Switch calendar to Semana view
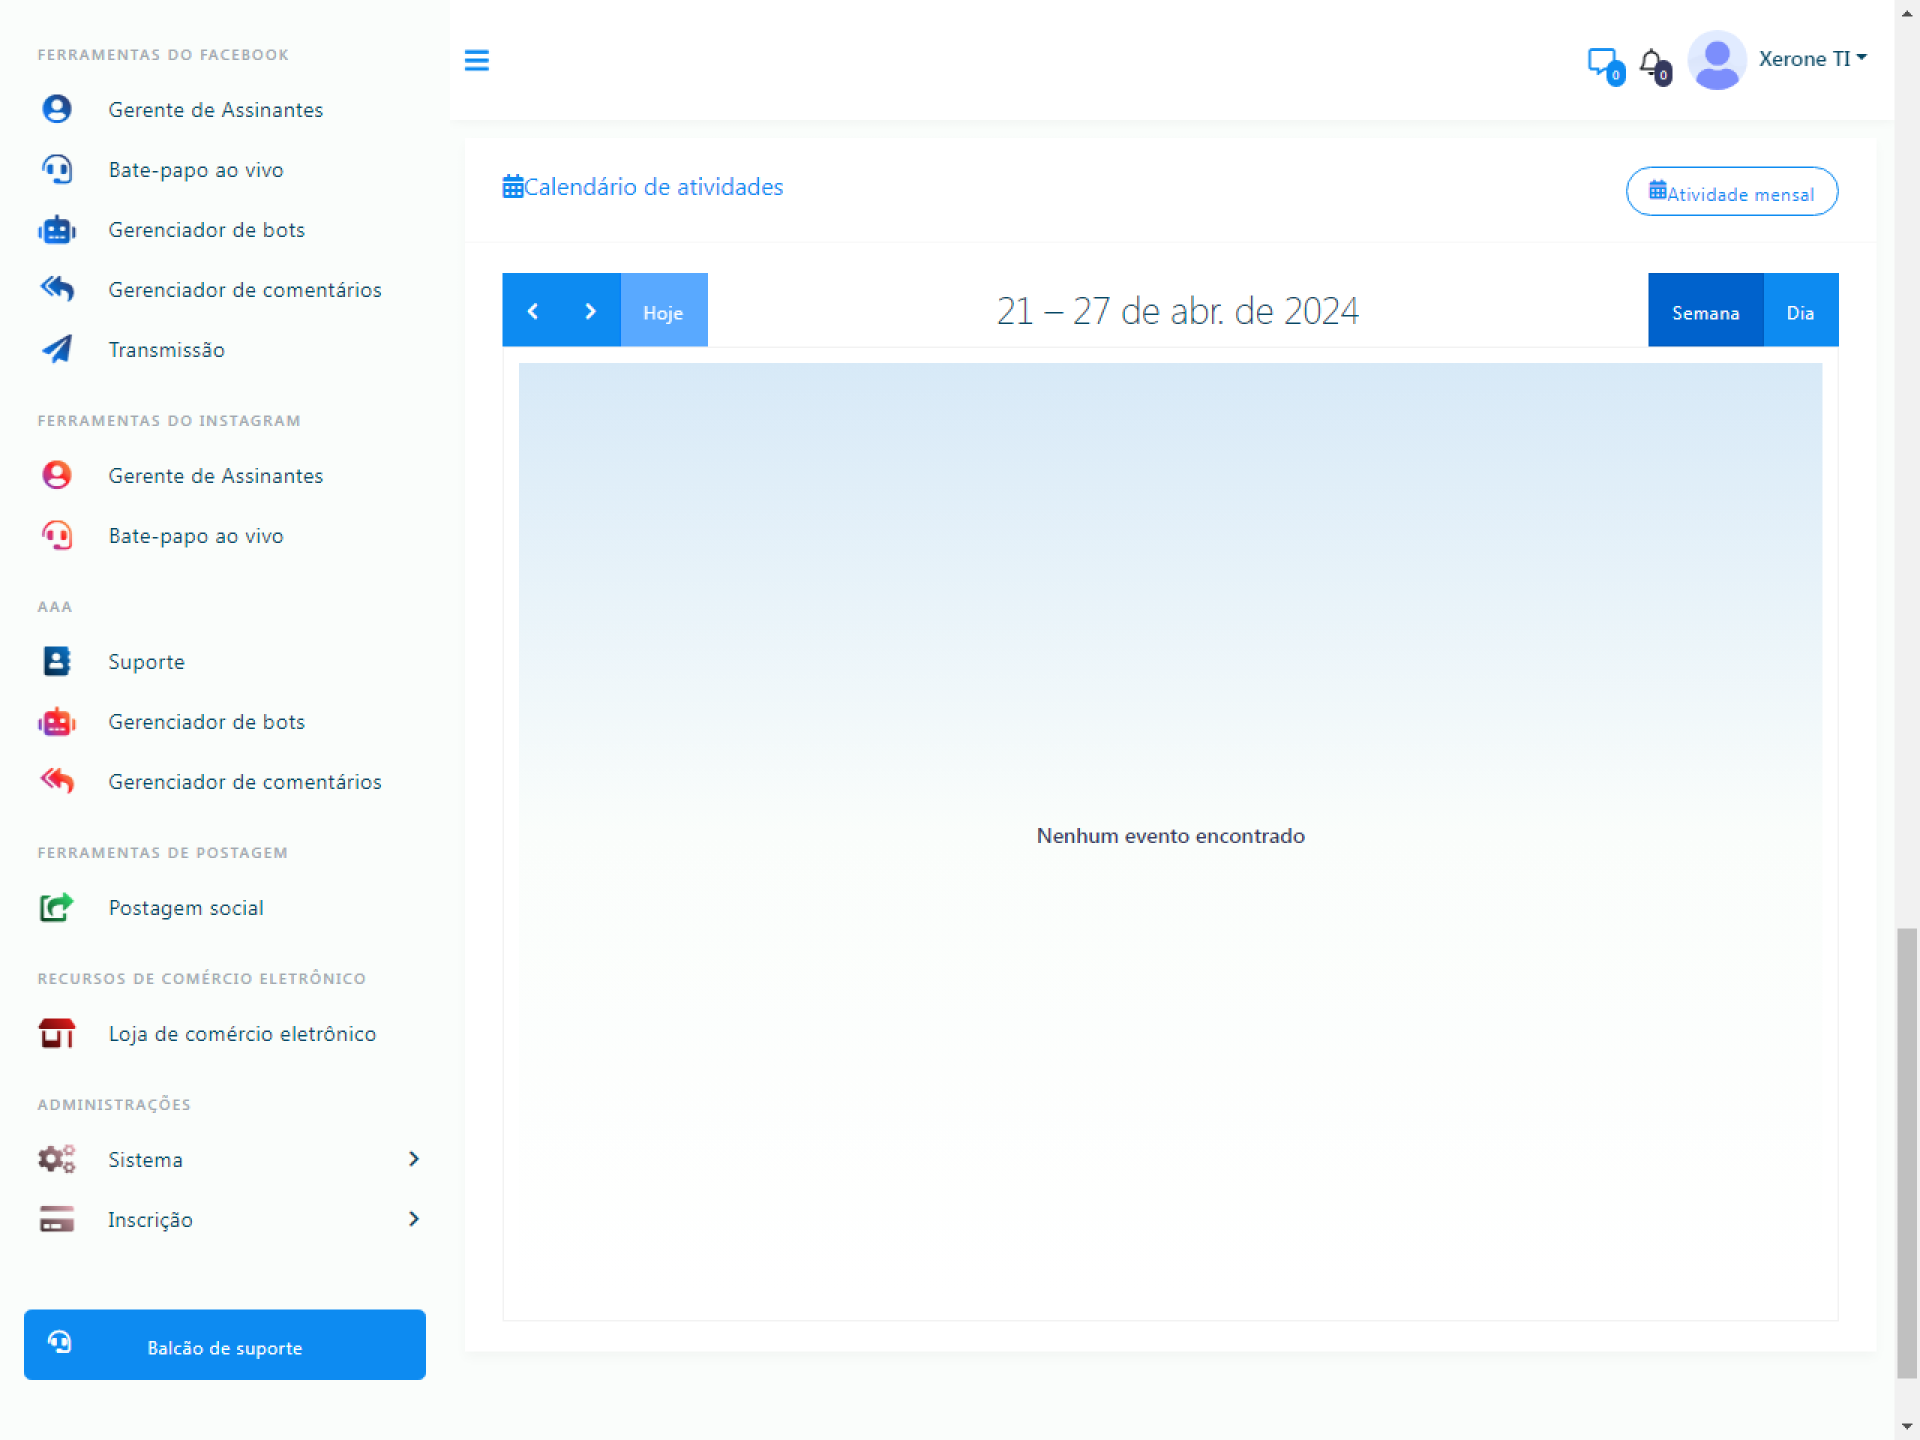The width and height of the screenshot is (1920, 1440). 1705,312
